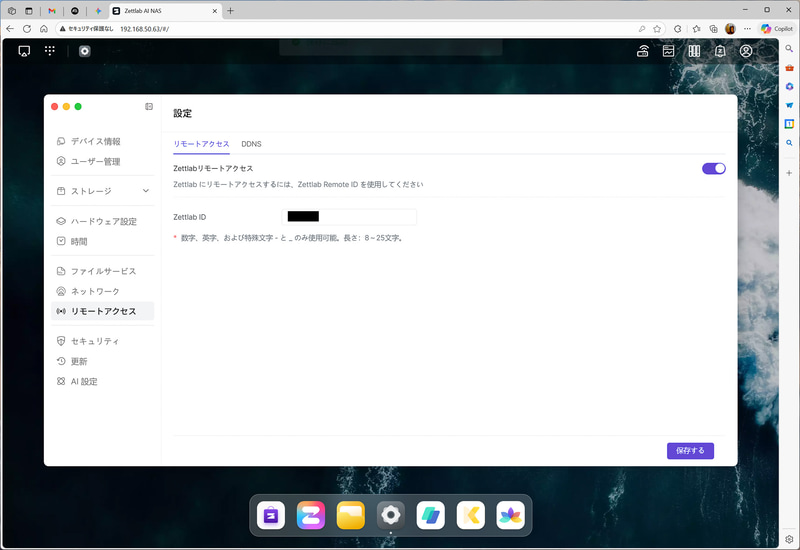Open the resource monitor icon
Screen dimensions: 800x550
(x=668, y=51)
